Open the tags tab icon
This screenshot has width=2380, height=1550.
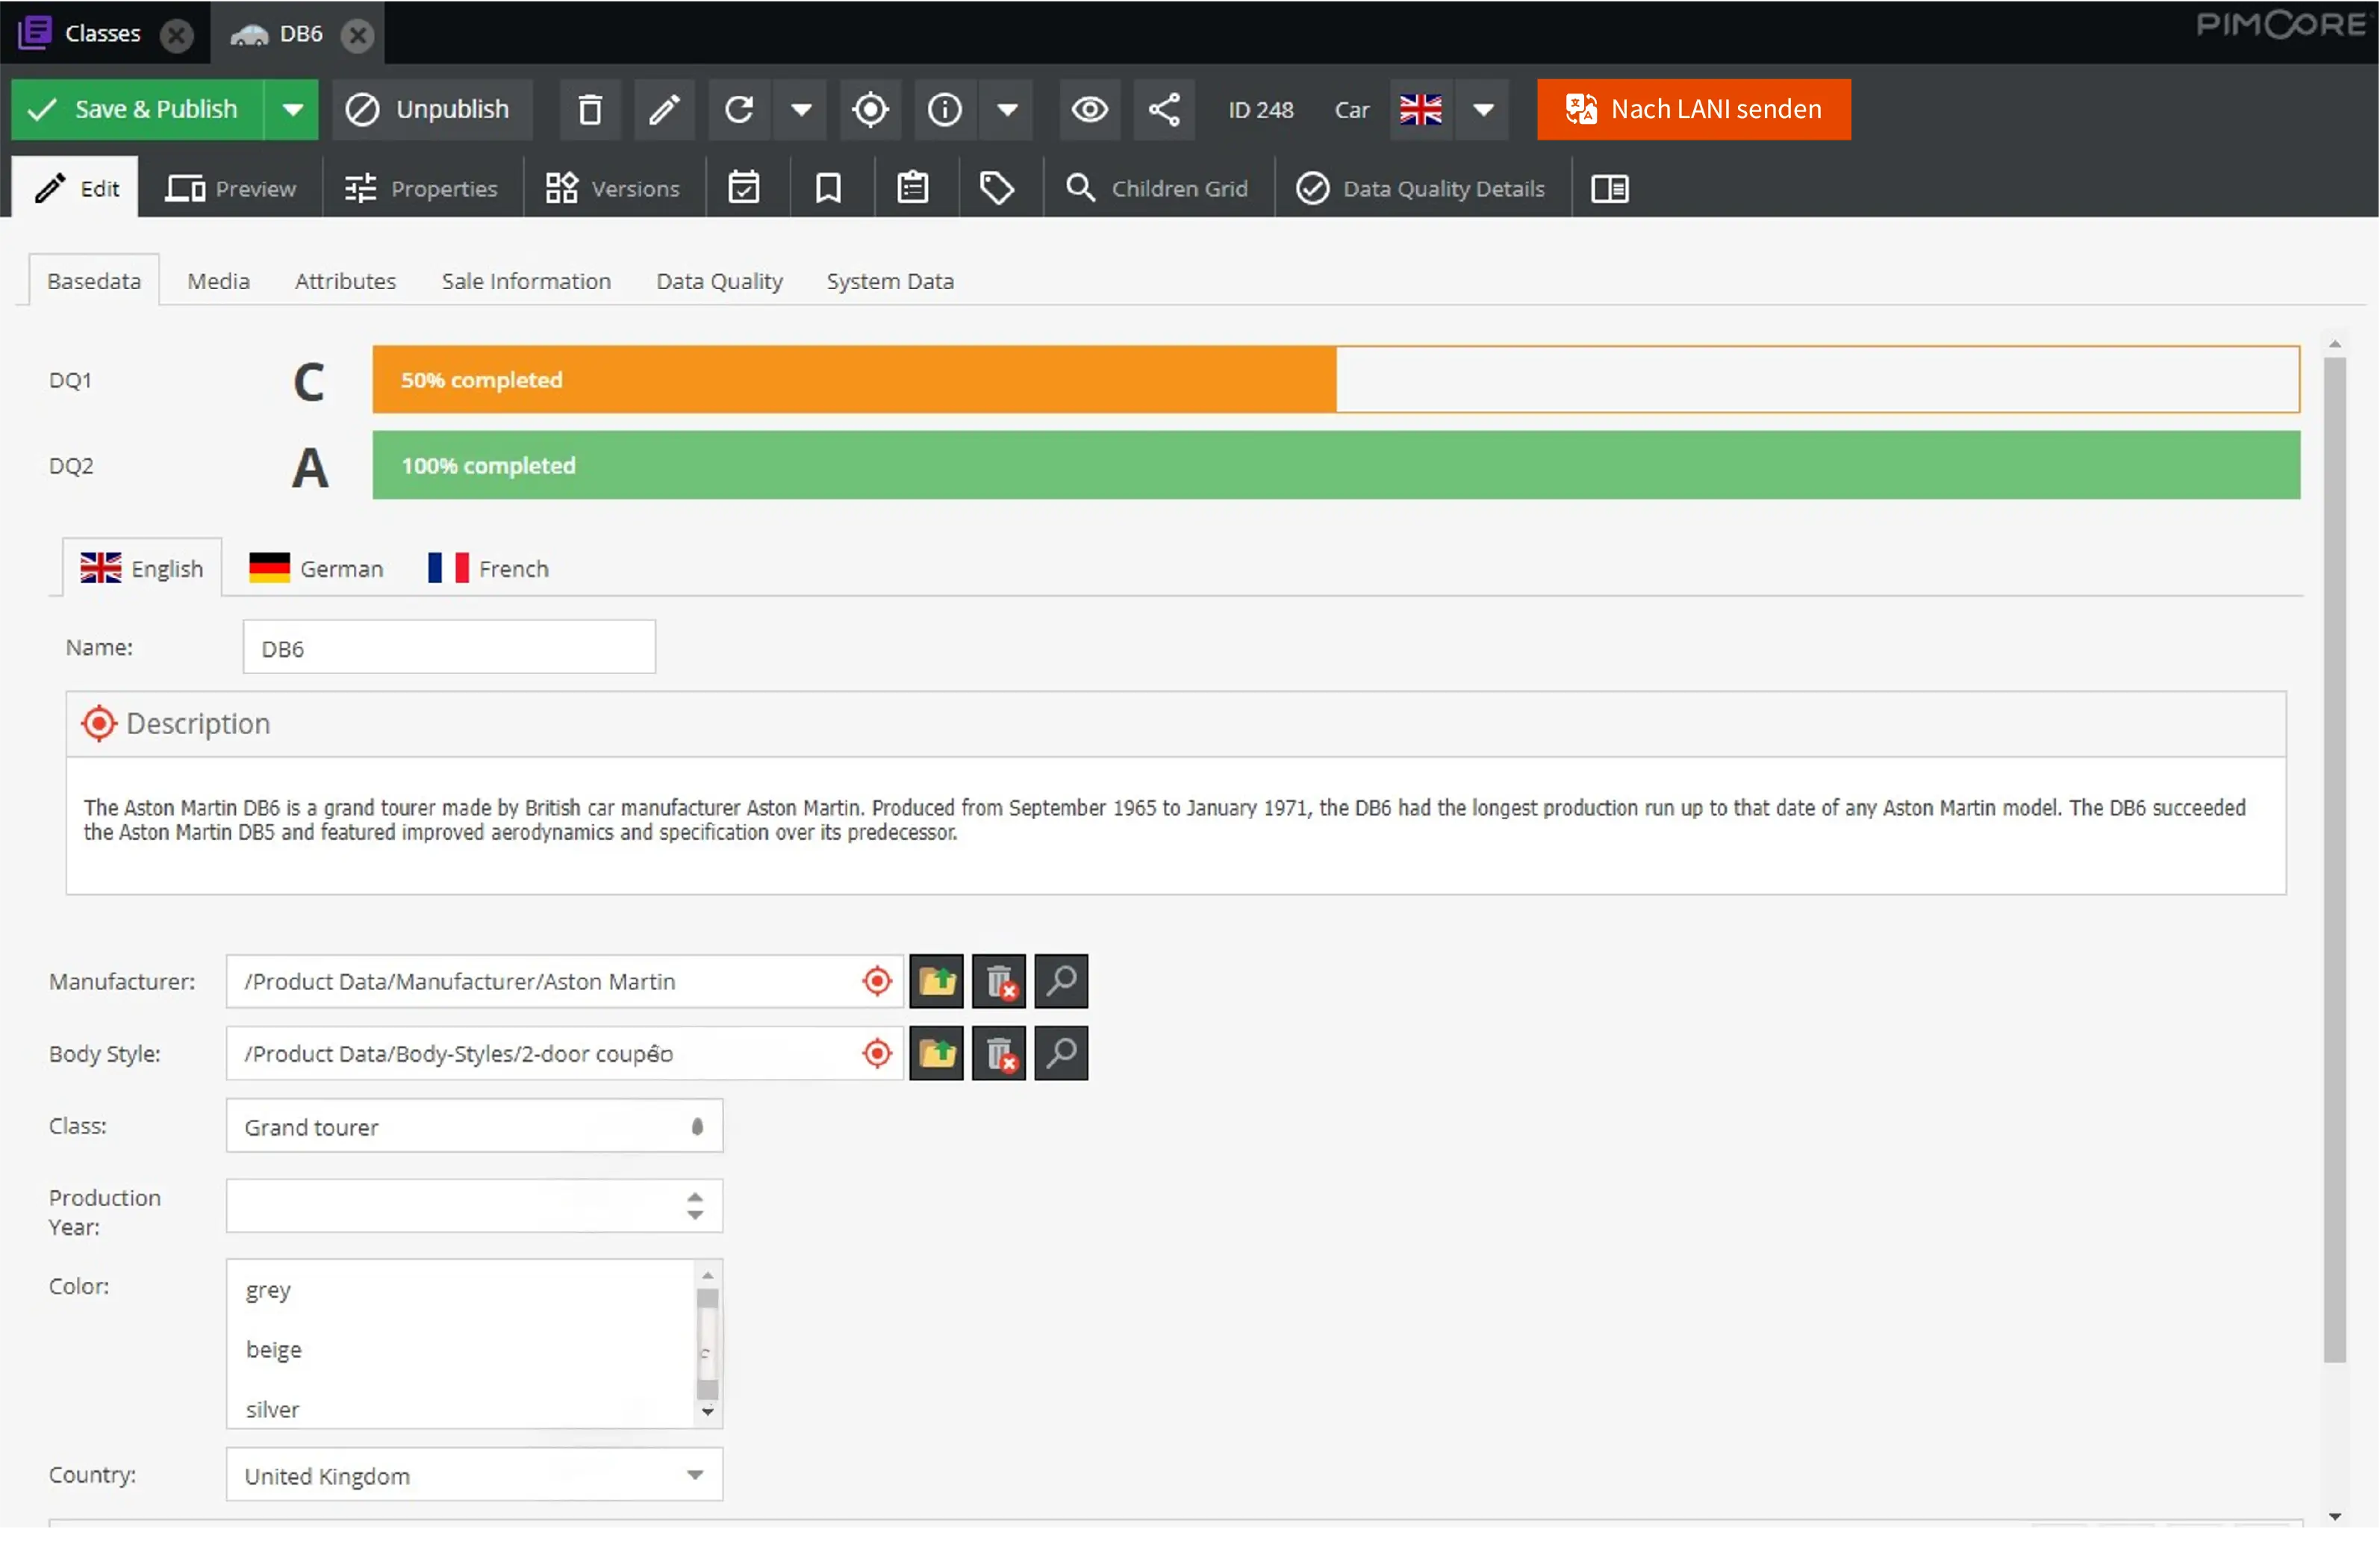[x=997, y=188]
